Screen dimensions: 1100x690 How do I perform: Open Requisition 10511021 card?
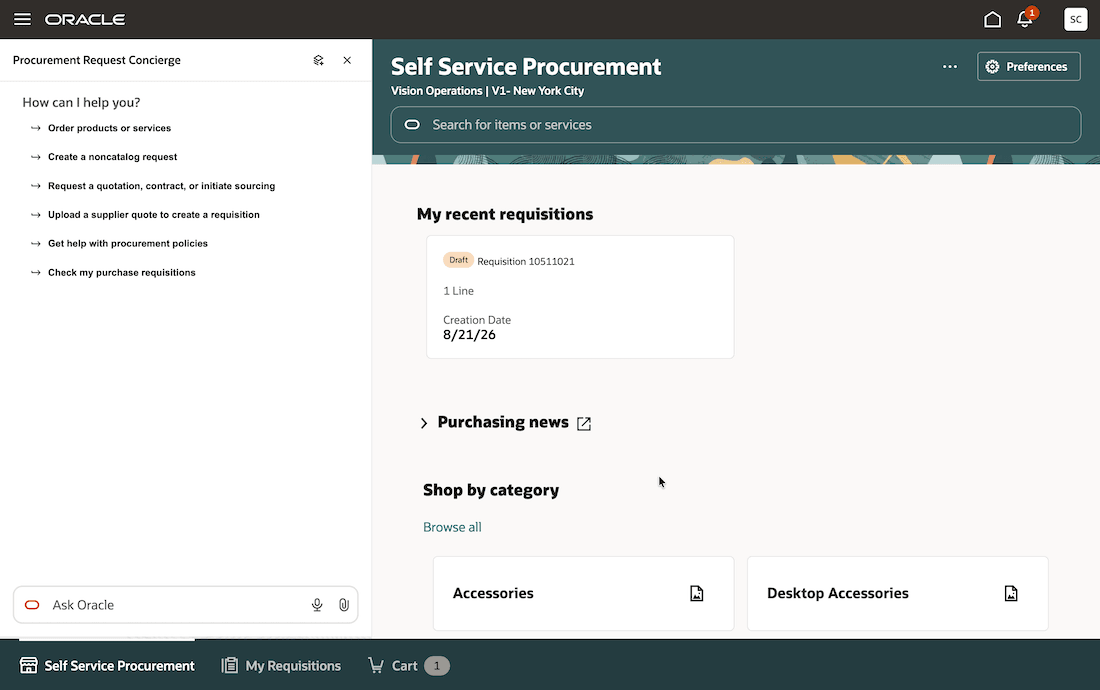580,297
